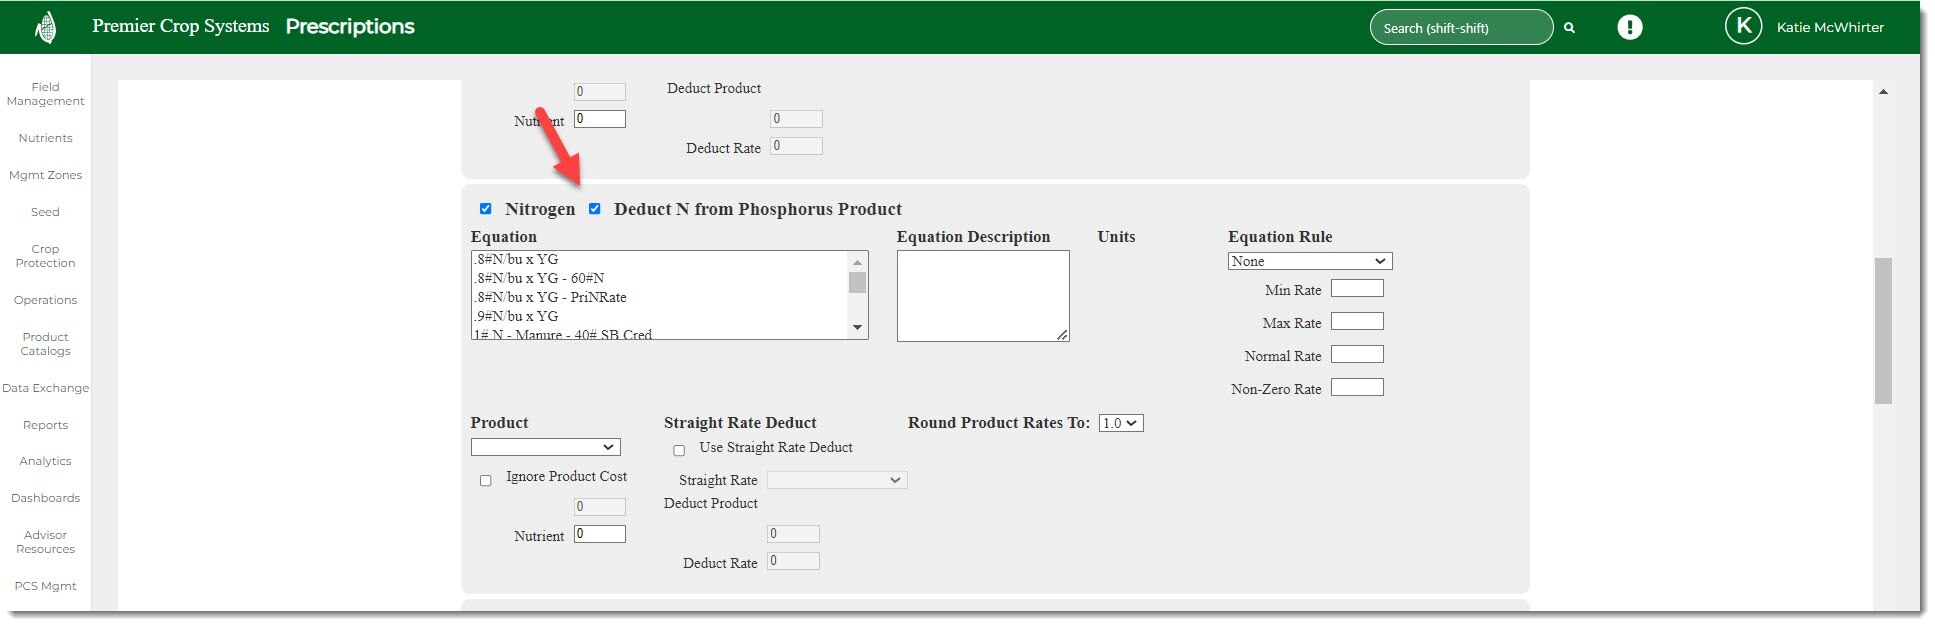
Task: Select equation .8#N/bu x YG - 60#N
Action: click(x=540, y=278)
